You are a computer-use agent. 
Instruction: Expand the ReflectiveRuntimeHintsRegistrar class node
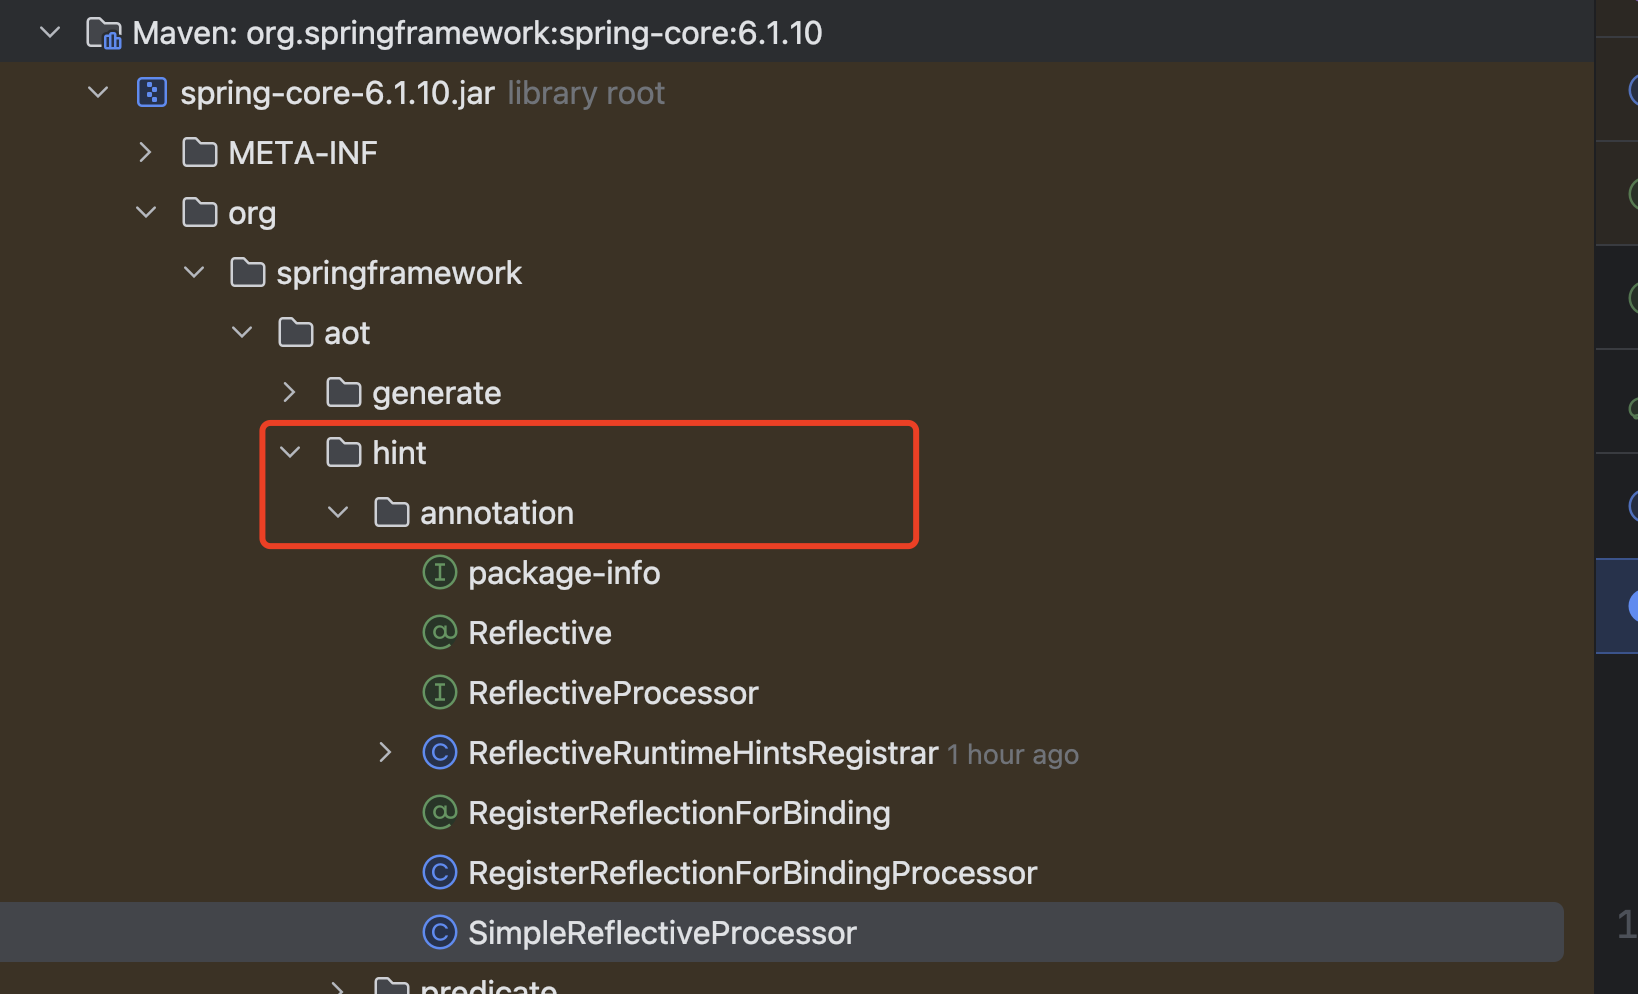coord(386,753)
